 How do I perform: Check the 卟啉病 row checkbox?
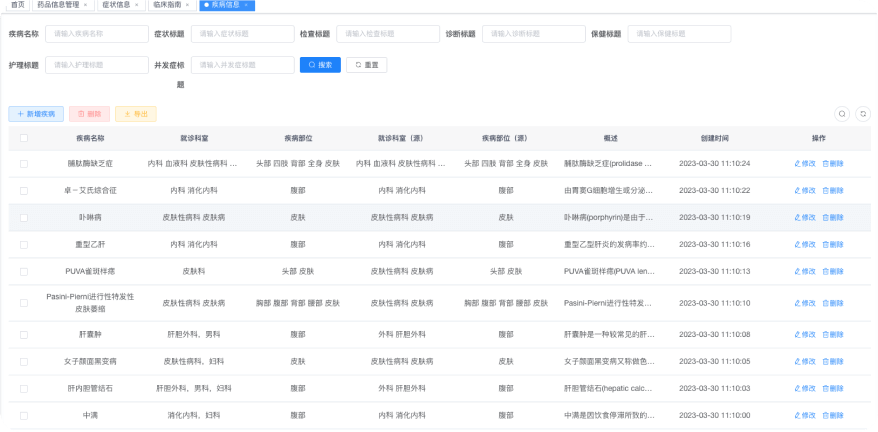click(24, 217)
